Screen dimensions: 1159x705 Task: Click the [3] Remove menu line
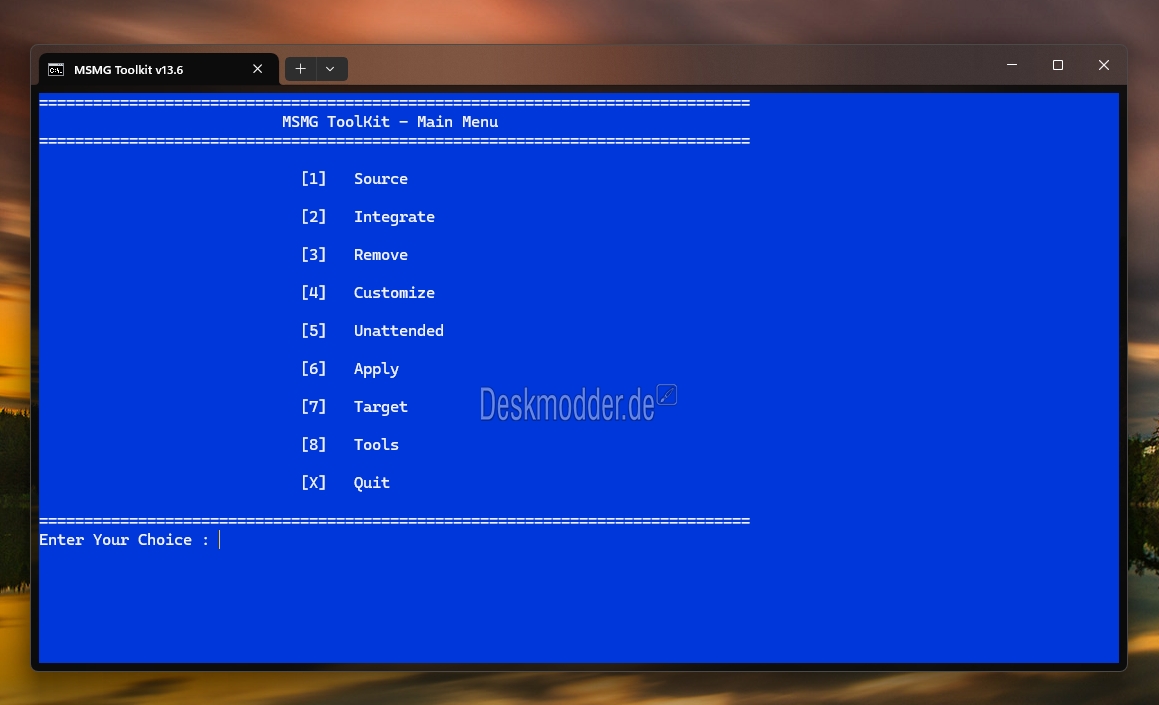[354, 255]
